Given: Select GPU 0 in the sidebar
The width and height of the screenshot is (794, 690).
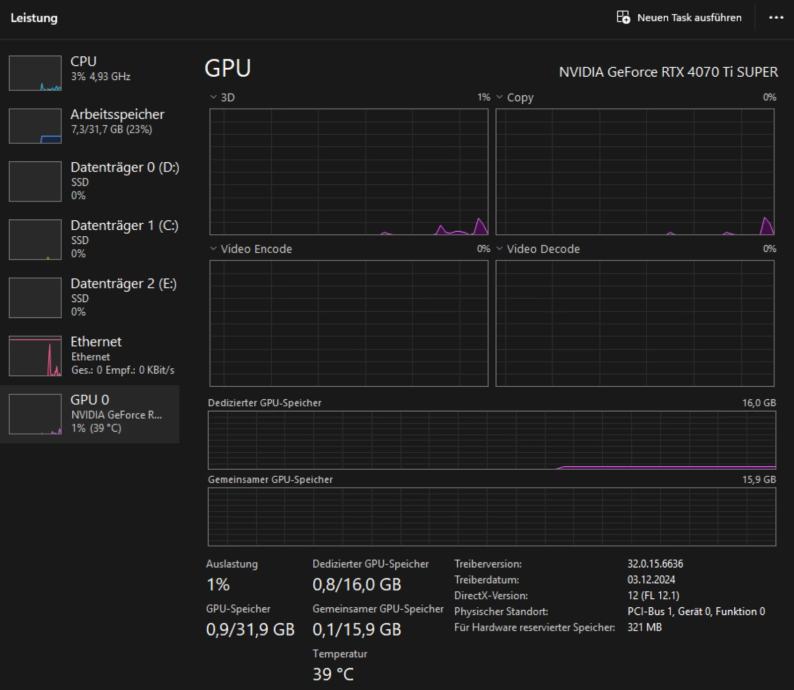Looking at the screenshot, I should coord(90,414).
